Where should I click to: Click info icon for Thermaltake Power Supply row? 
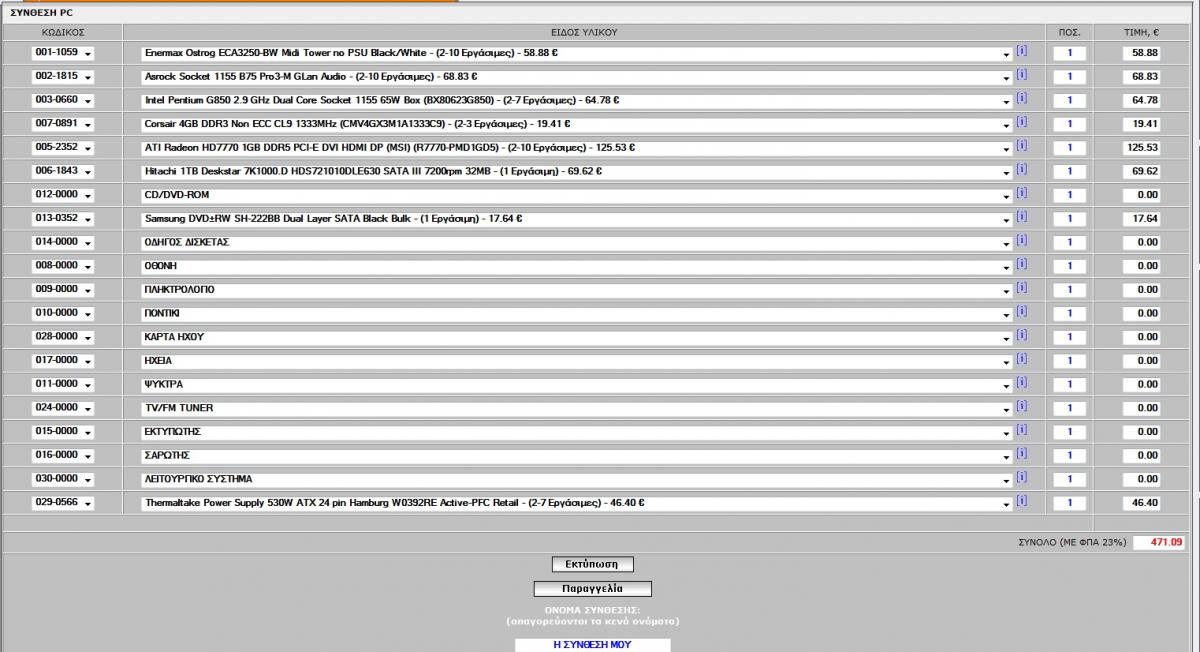pyautogui.click(x=1021, y=502)
